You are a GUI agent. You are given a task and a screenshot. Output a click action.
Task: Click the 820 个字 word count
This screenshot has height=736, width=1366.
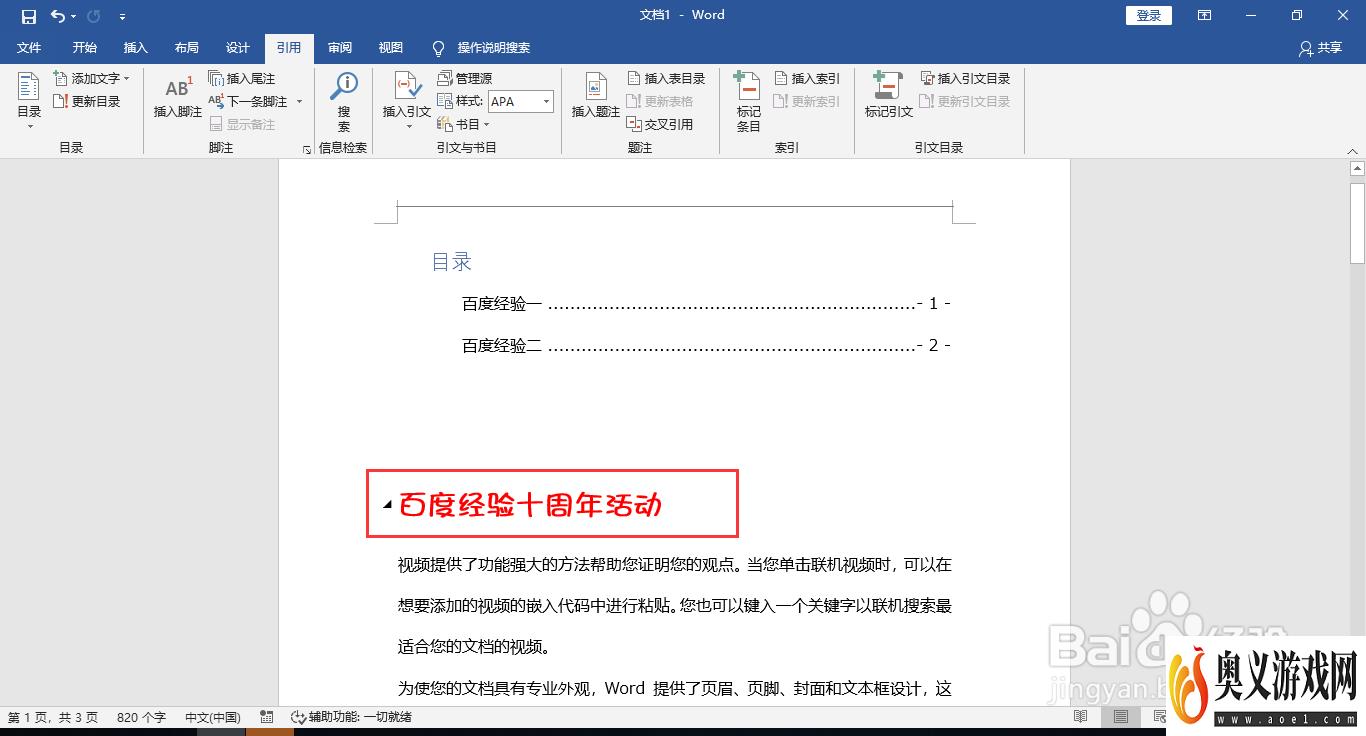coord(141,717)
